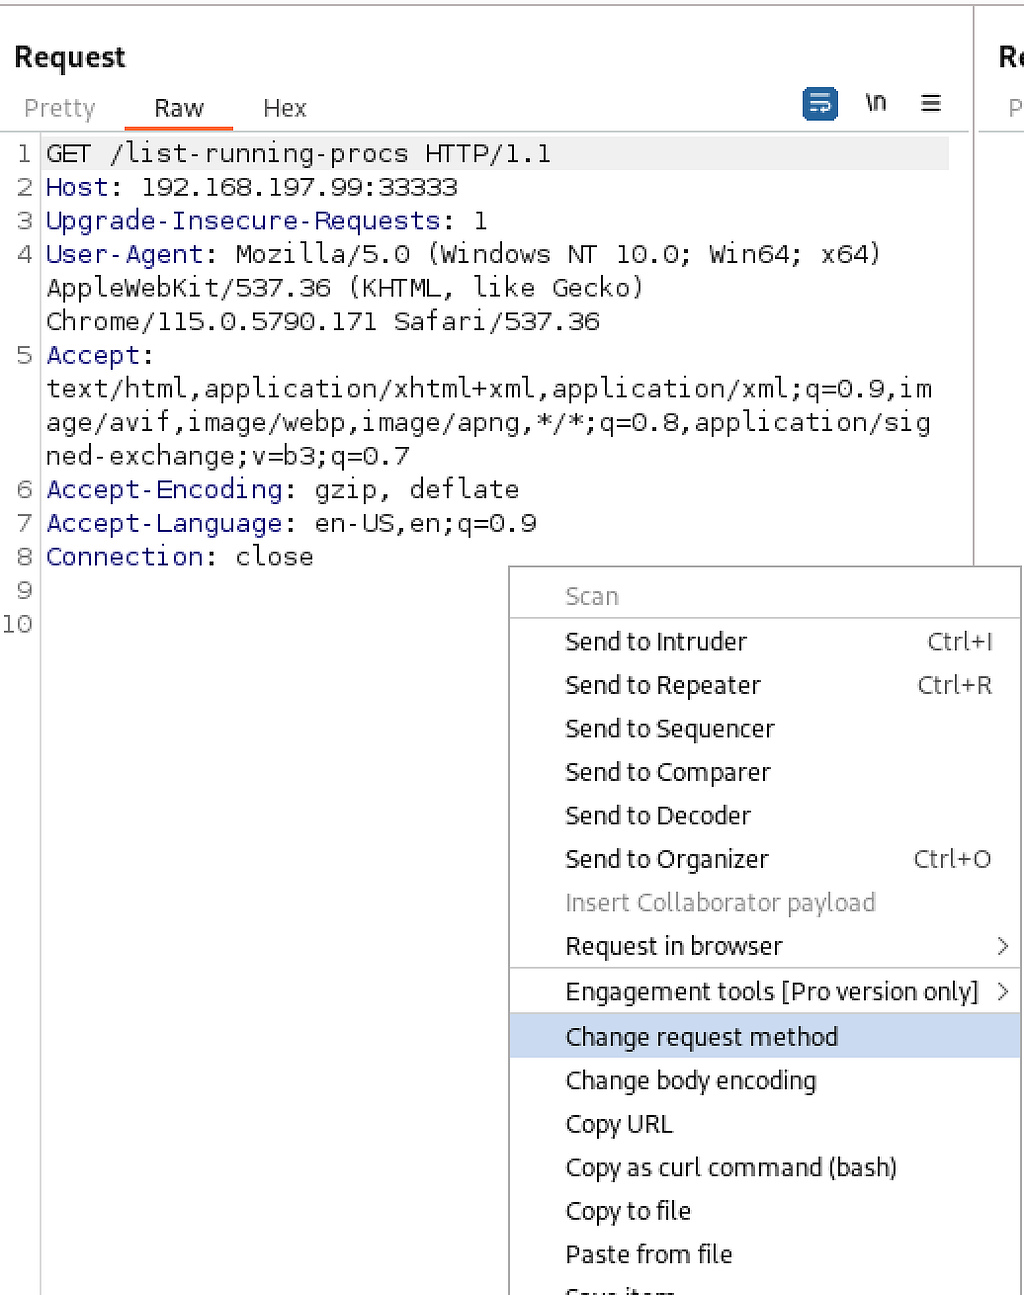Click the GET /list-running-procs HTTP/1.1 request line
This screenshot has width=1024, height=1295.
[x=298, y=153]
